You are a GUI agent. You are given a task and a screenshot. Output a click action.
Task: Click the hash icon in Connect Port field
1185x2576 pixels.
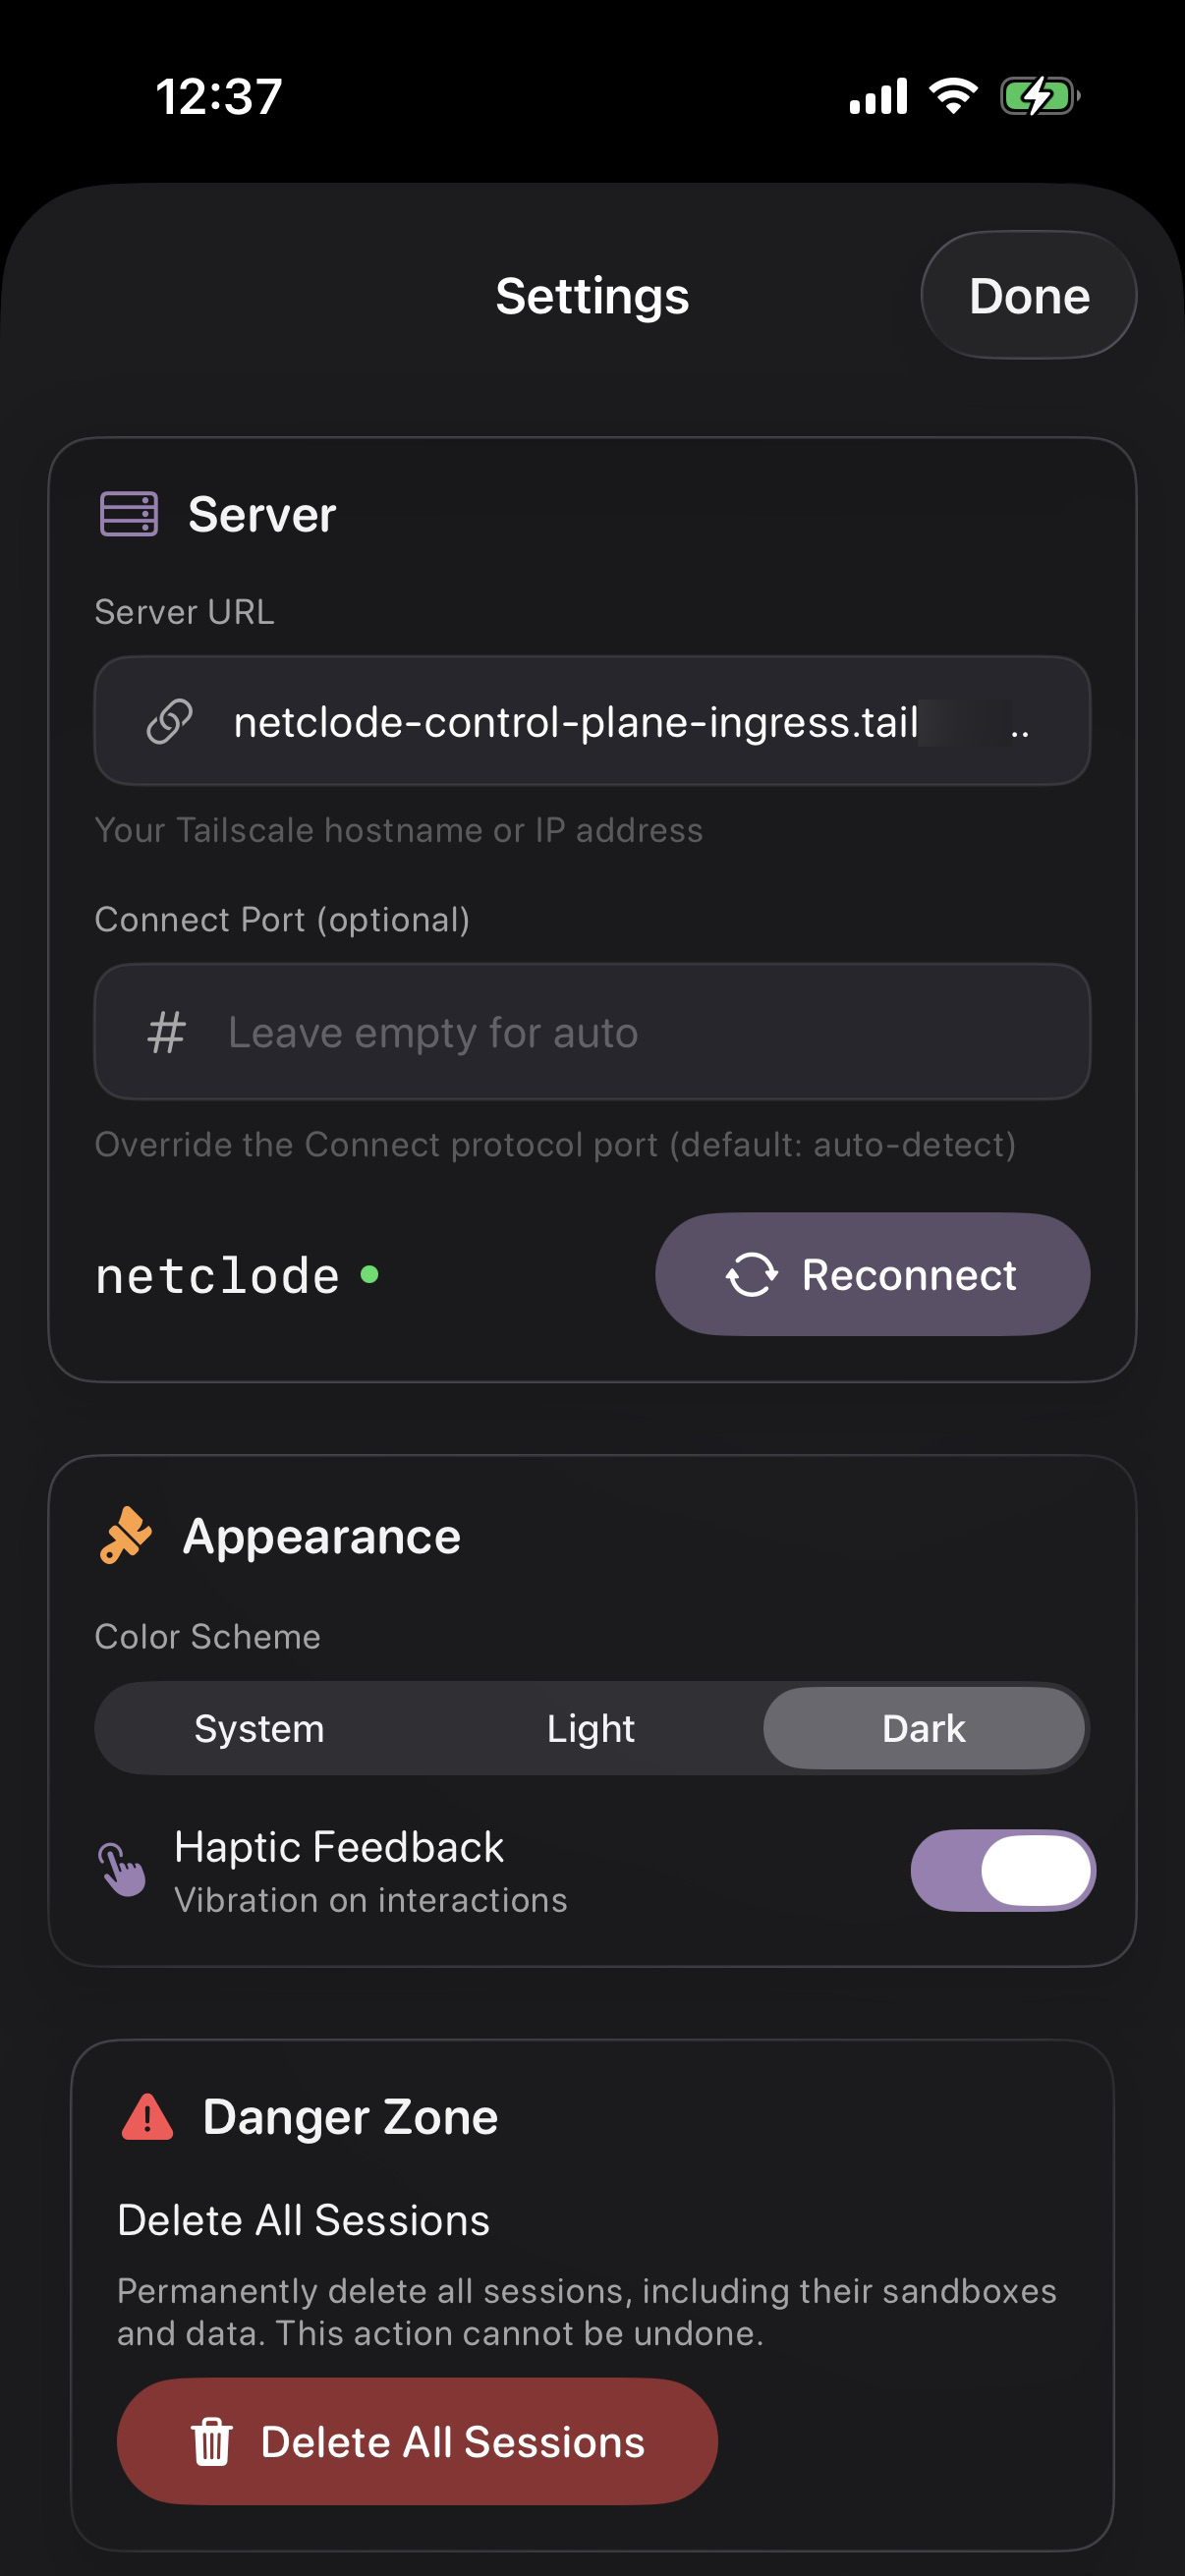point(166,1032)
